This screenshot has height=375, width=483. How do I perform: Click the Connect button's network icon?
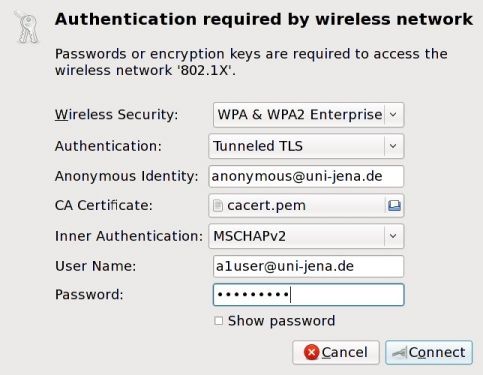[x=400, y=353]
